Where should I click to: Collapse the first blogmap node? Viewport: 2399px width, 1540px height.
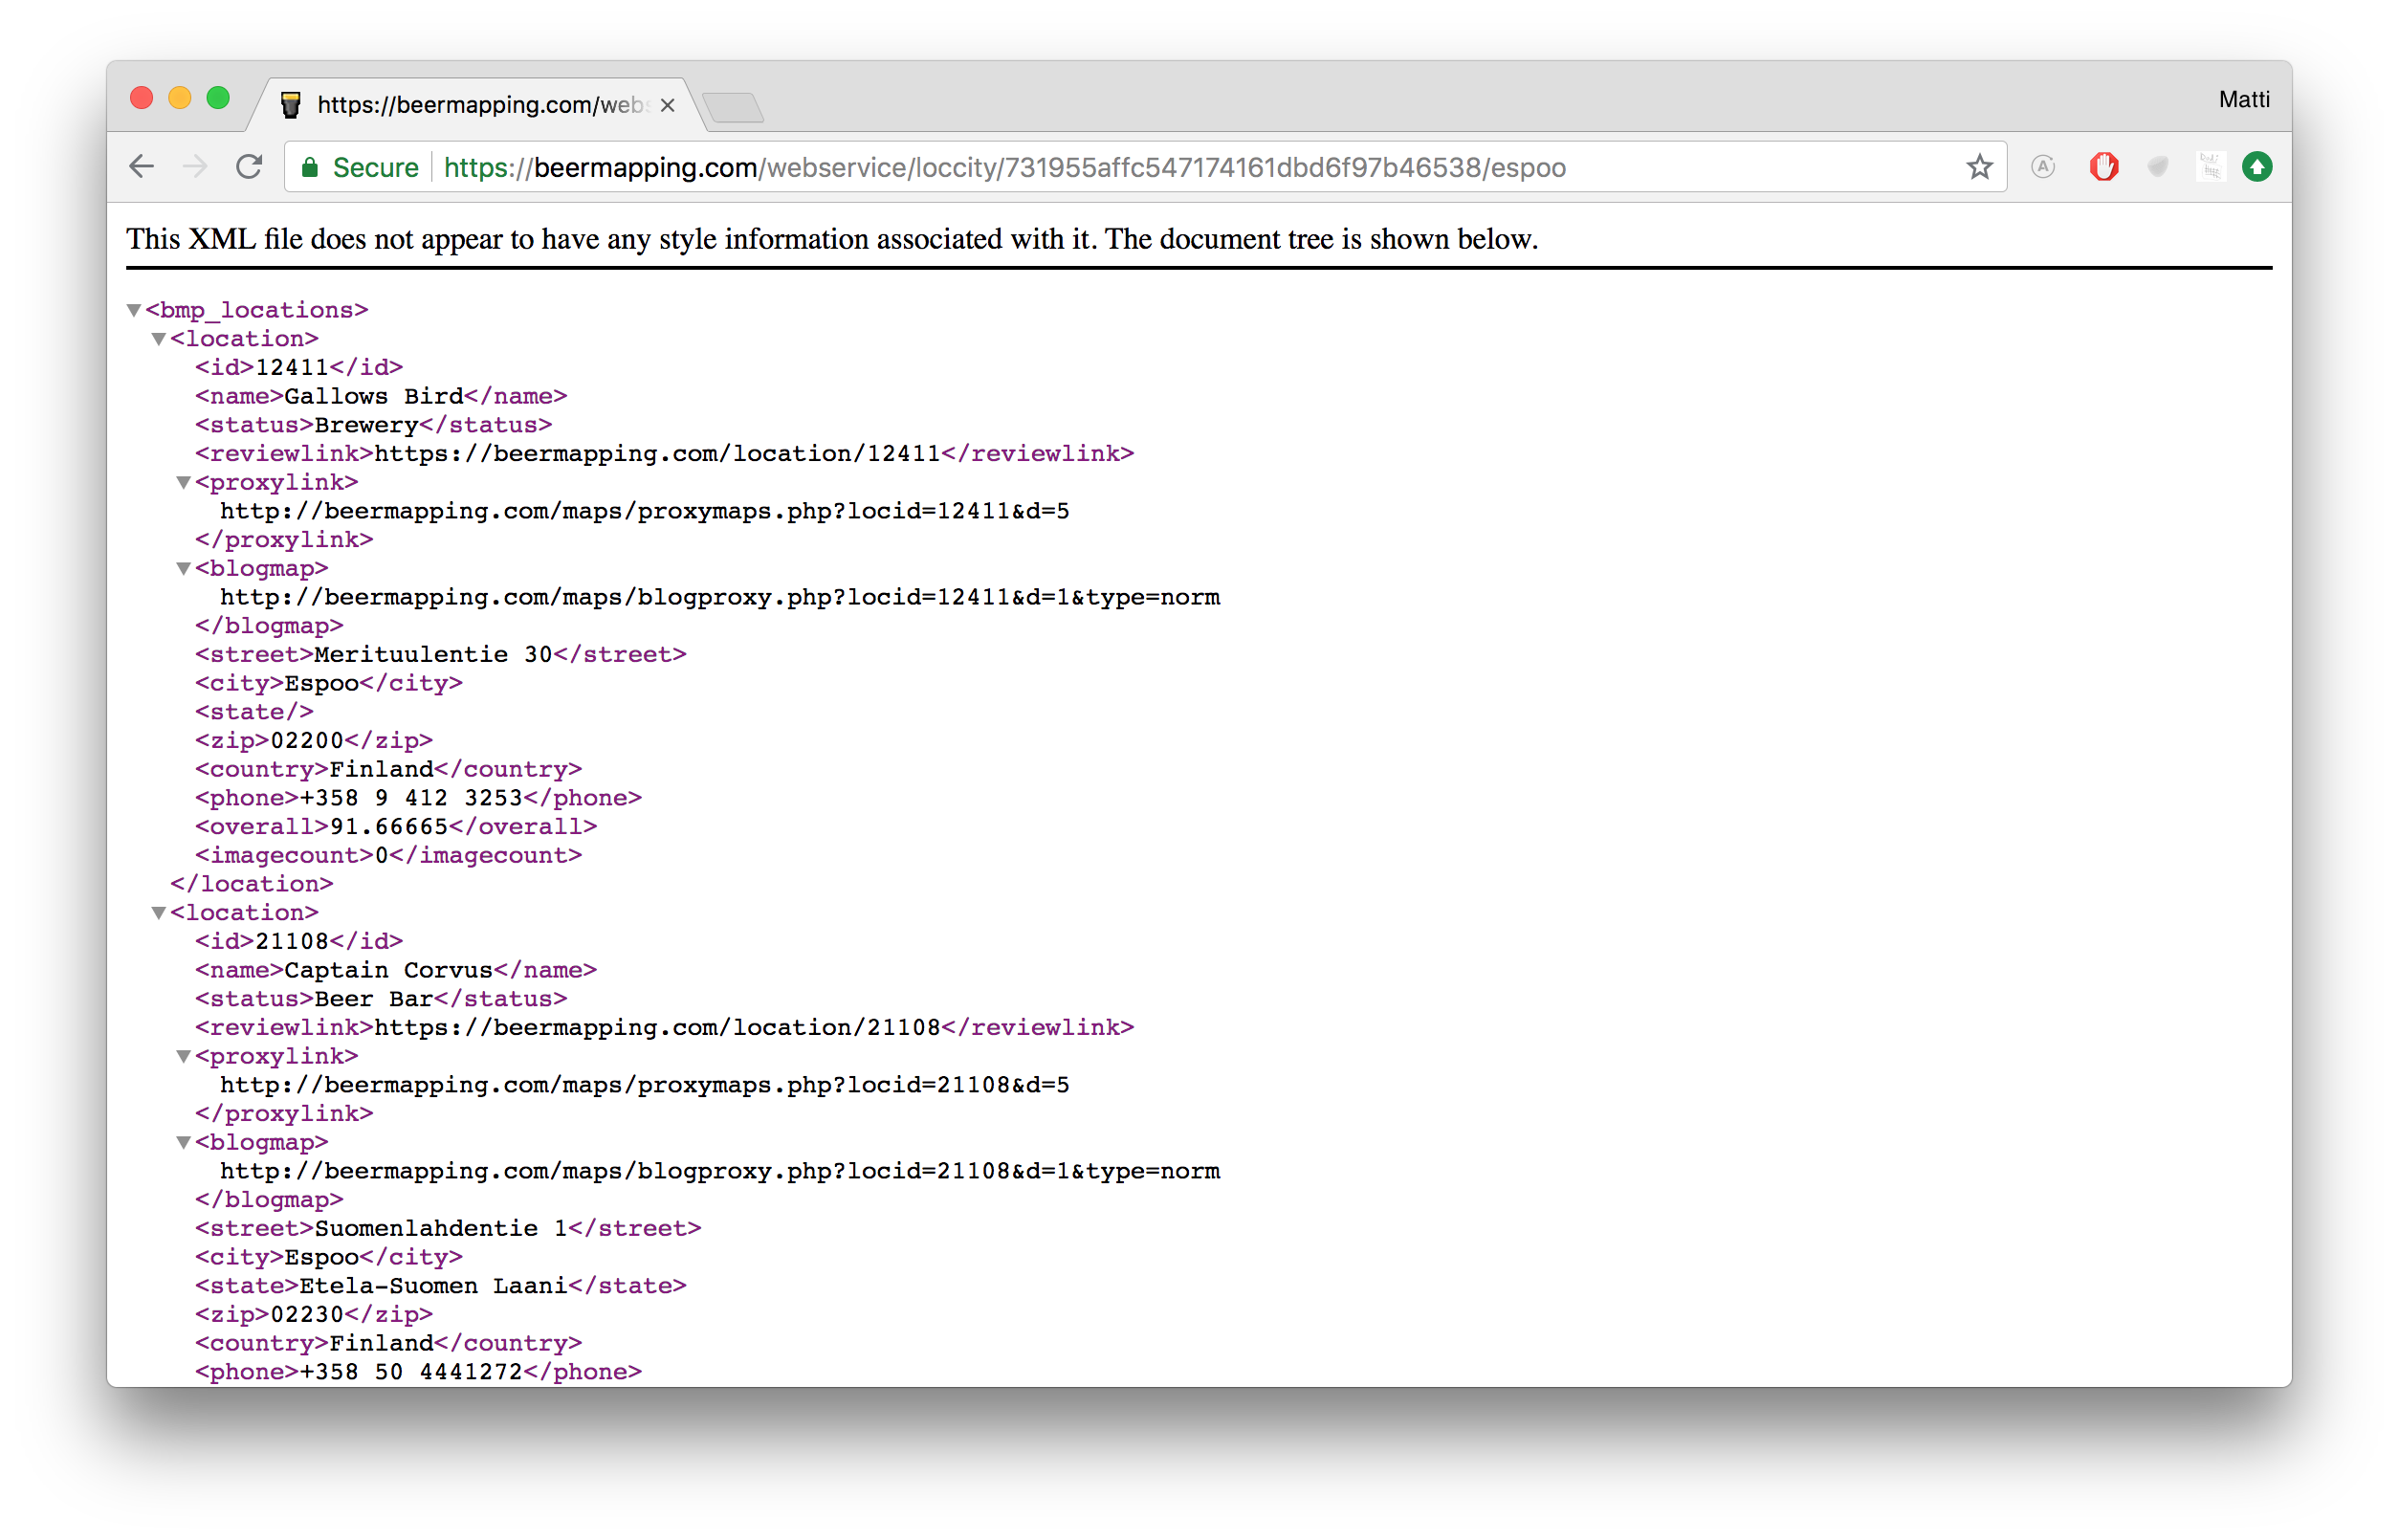pos(184,568)
